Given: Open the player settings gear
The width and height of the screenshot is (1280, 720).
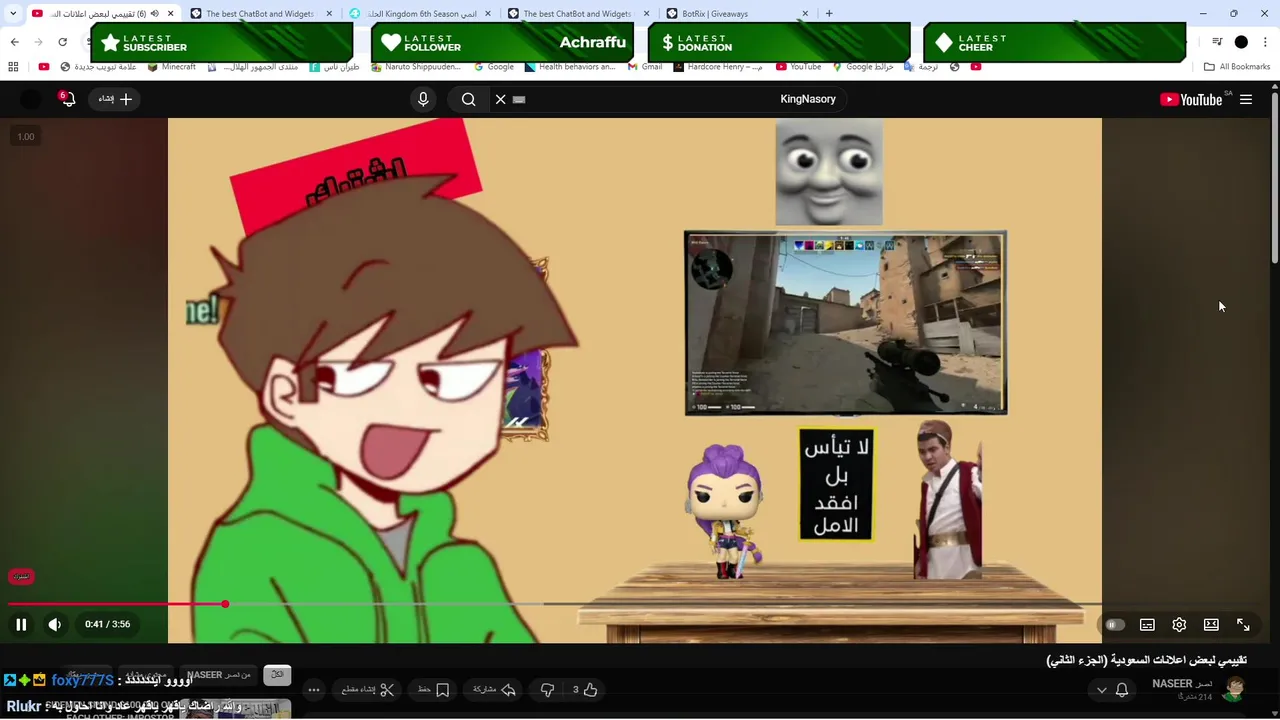Looking at the screenshot, I should 1179,624.
